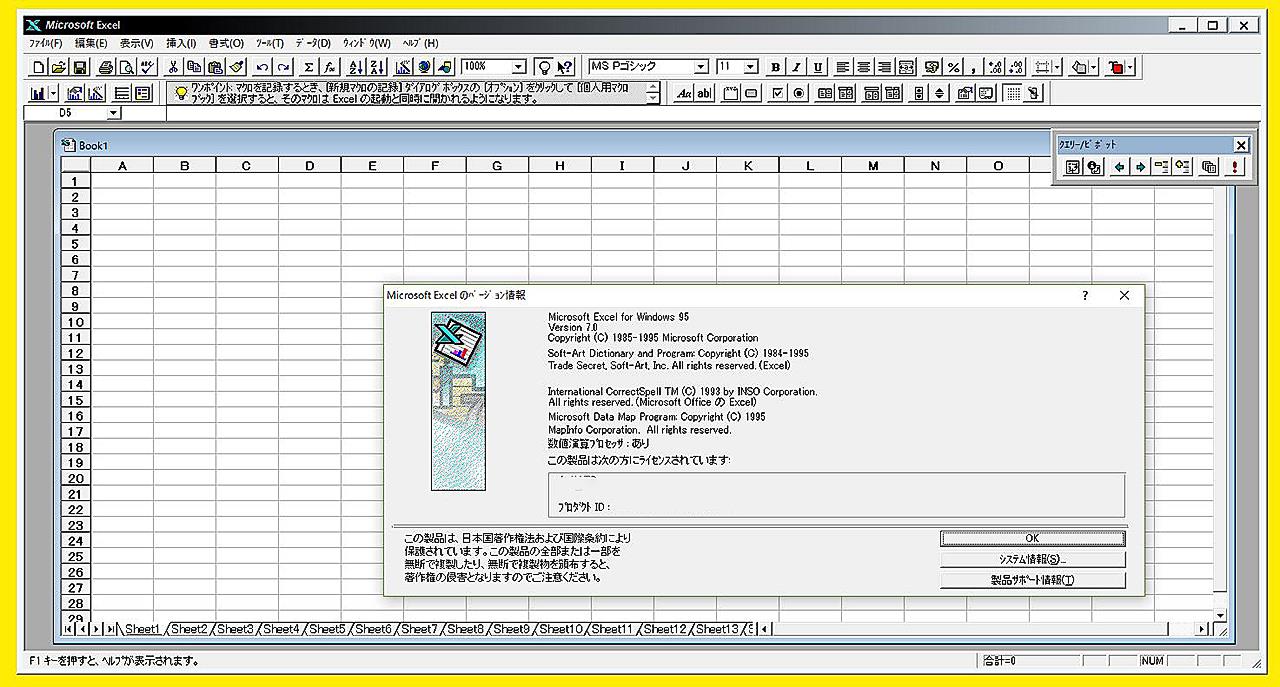
Task: Select the Check Box control tool
Action: 777,93
